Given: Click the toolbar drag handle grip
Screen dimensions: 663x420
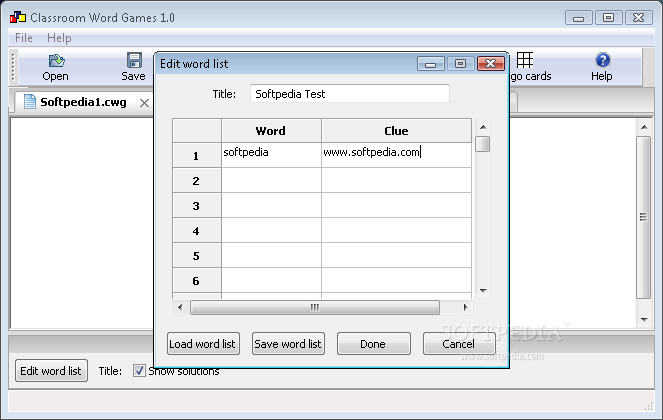Looking at the screenshot, I should tap(13, 67).
